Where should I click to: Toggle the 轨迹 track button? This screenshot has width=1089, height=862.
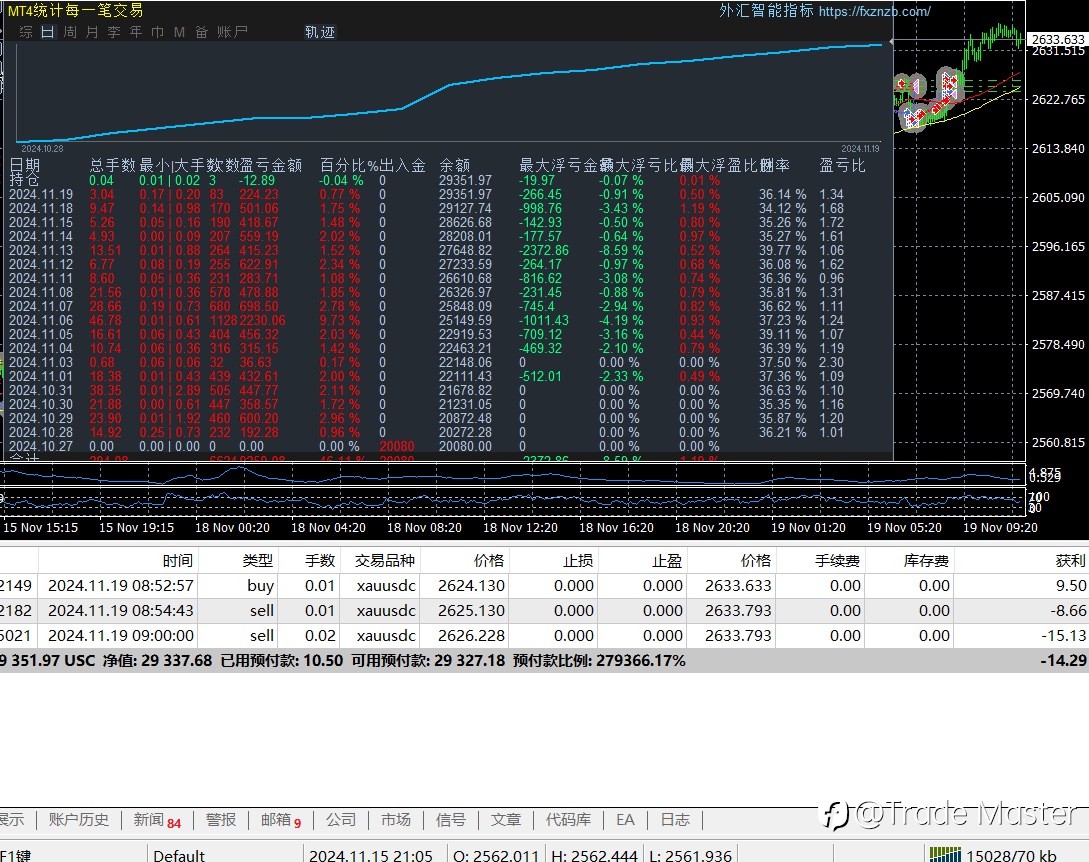320,32
